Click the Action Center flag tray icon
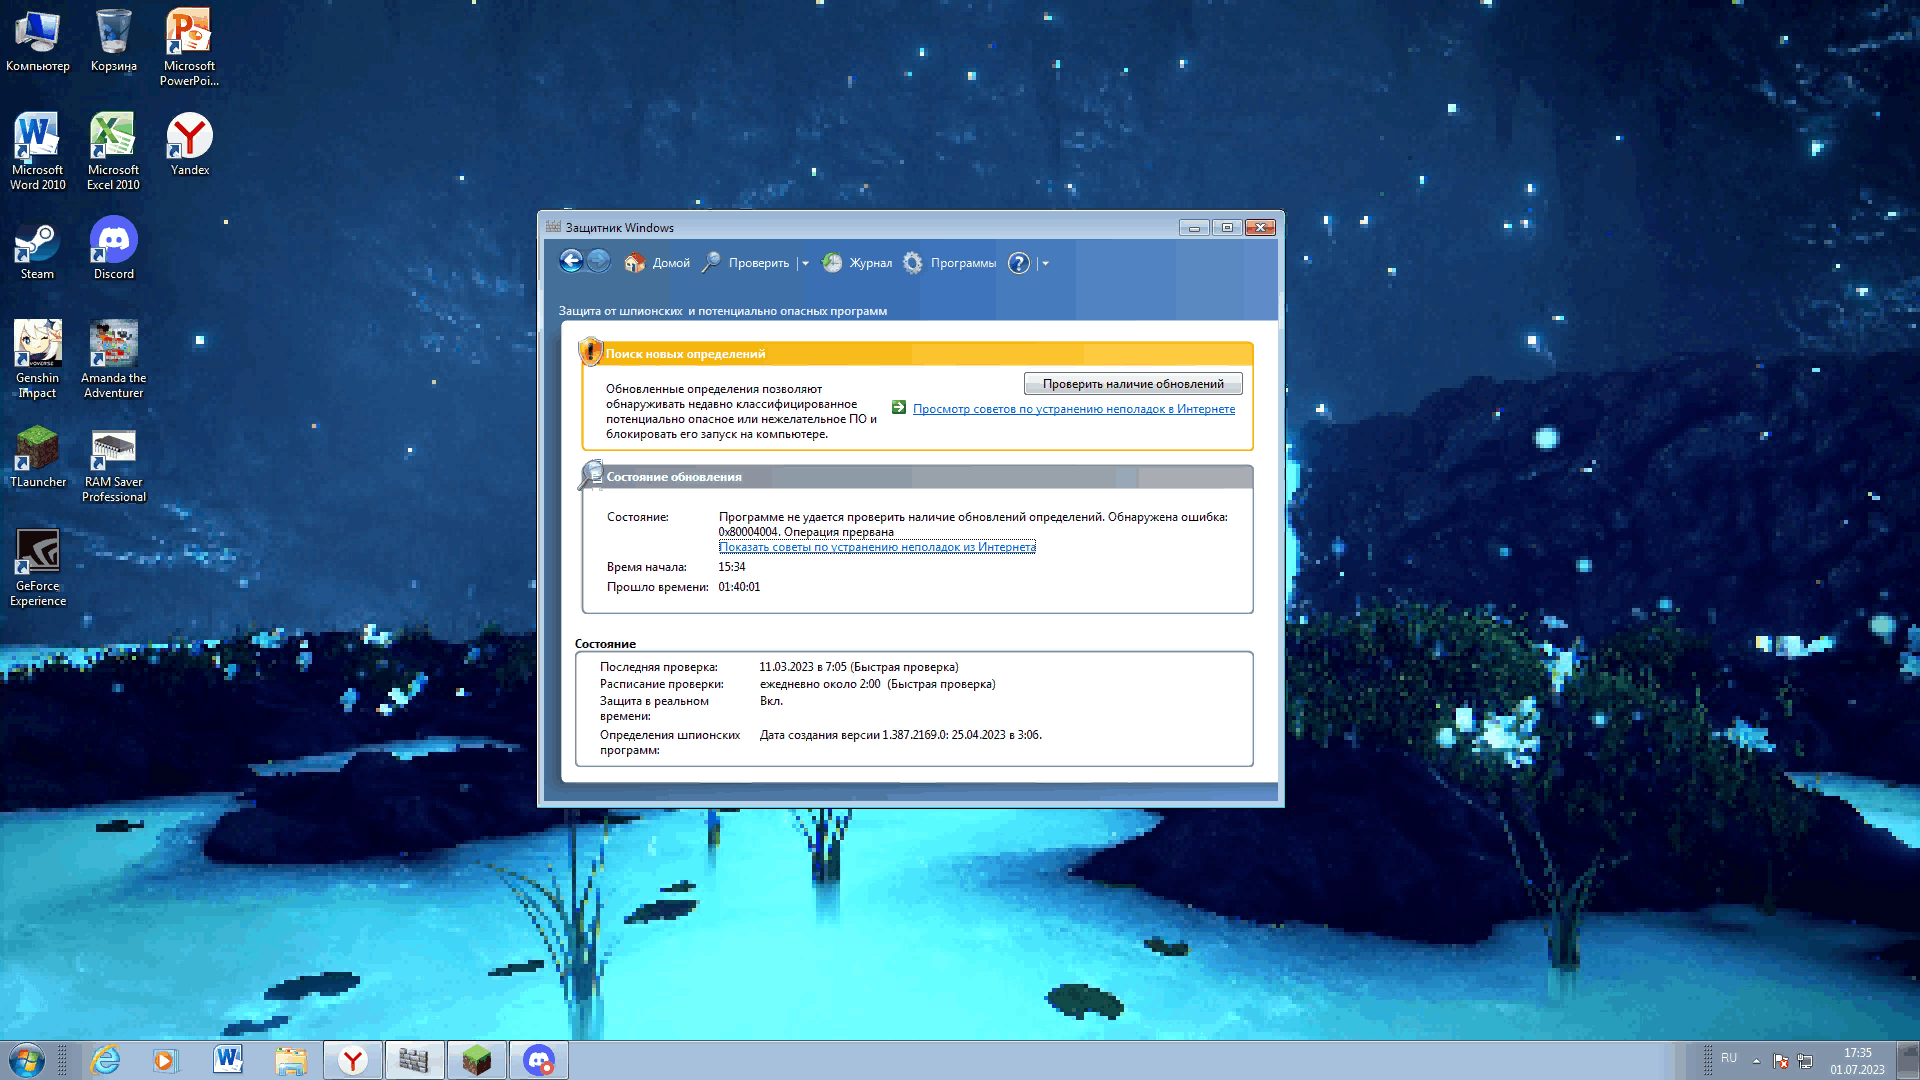The image size is (1920, 1080). pos(1781,1061)
